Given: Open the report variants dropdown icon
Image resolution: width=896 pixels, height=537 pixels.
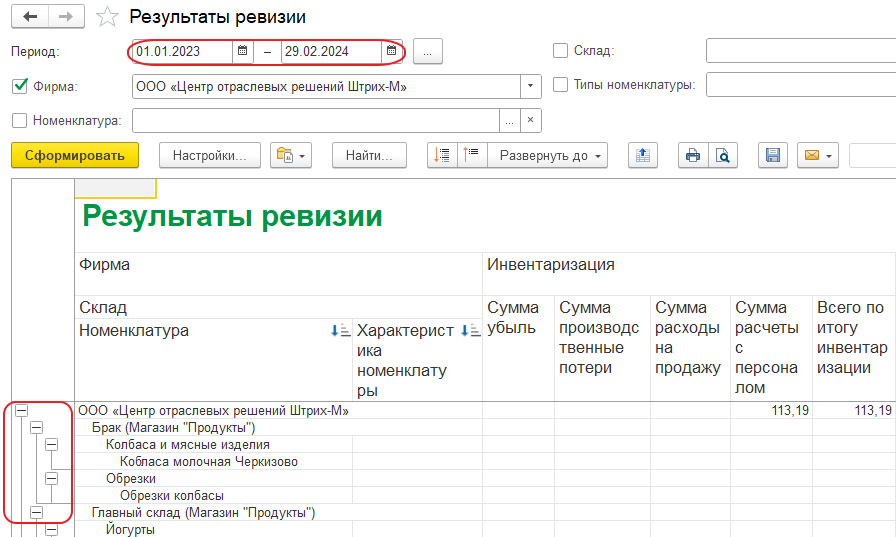Looking at the screenshot, I should 291,155.
